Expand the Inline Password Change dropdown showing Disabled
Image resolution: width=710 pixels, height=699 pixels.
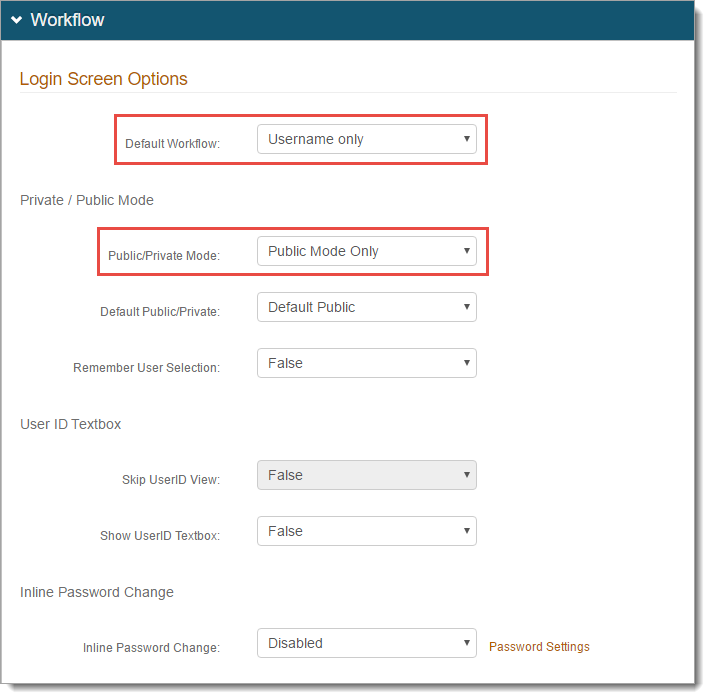pos(366,643)
